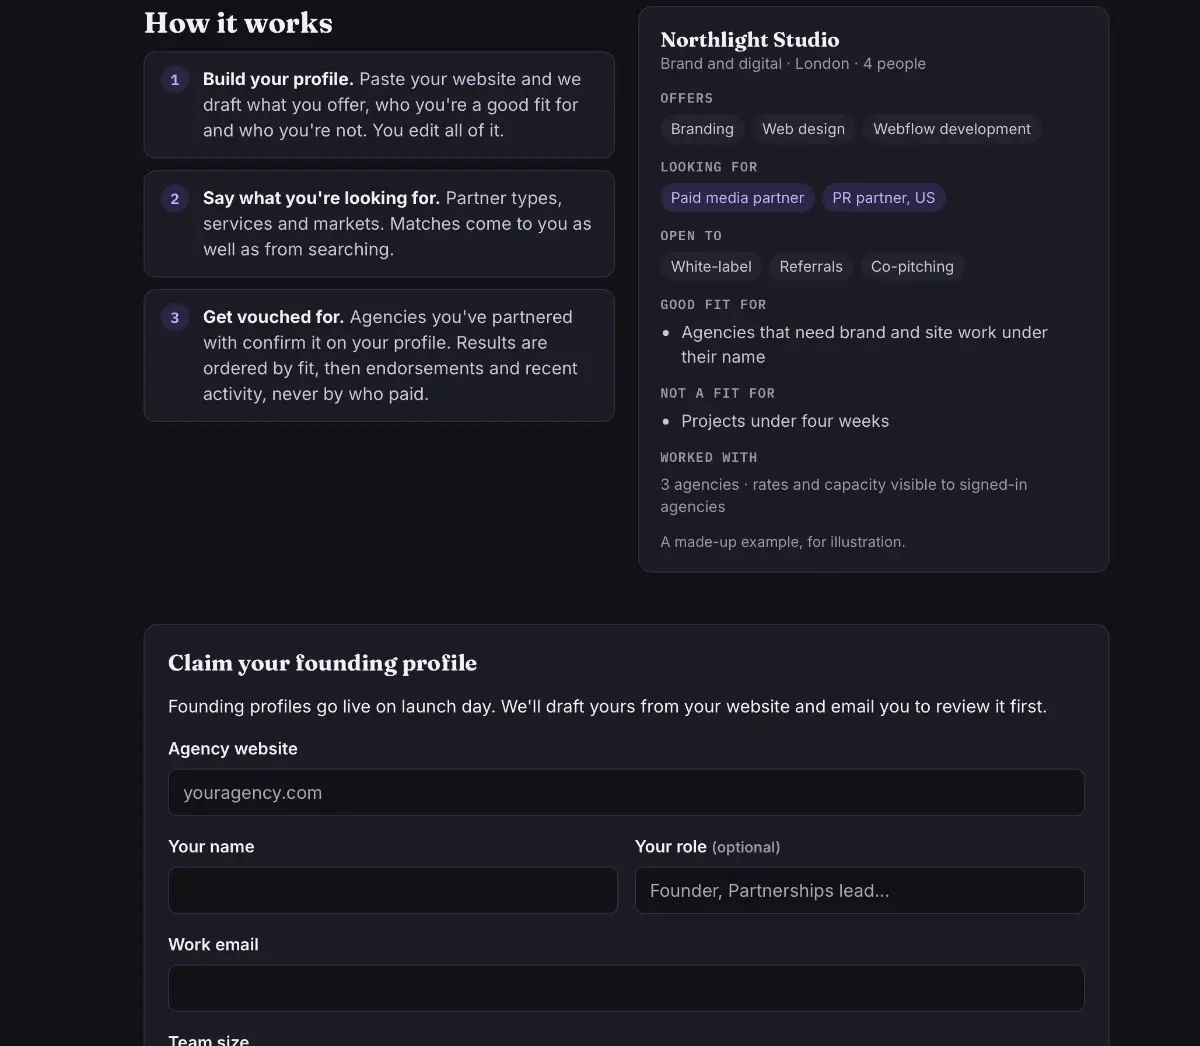Choose the Co-pitching chip
This screenshot has width=1200, height=1046.
tap(912, 267)
